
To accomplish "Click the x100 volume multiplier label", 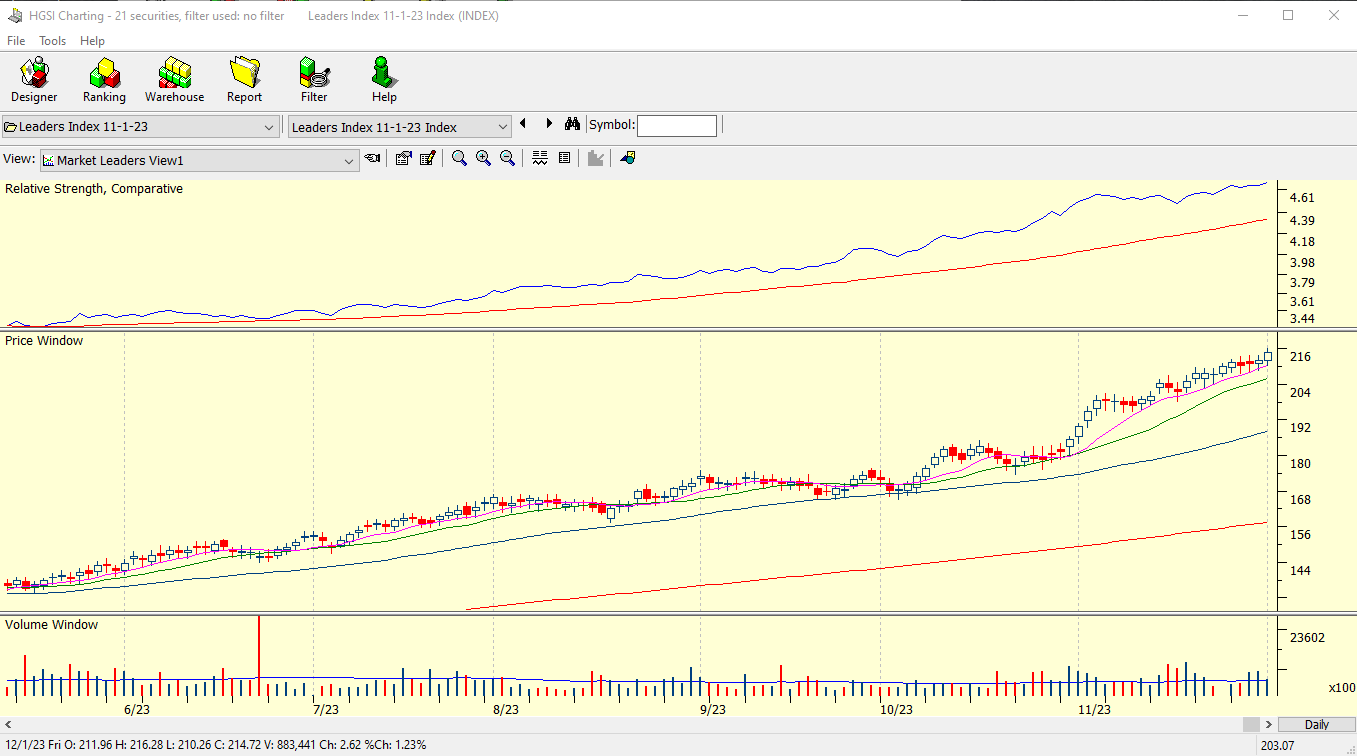I will pos(1342,687).
